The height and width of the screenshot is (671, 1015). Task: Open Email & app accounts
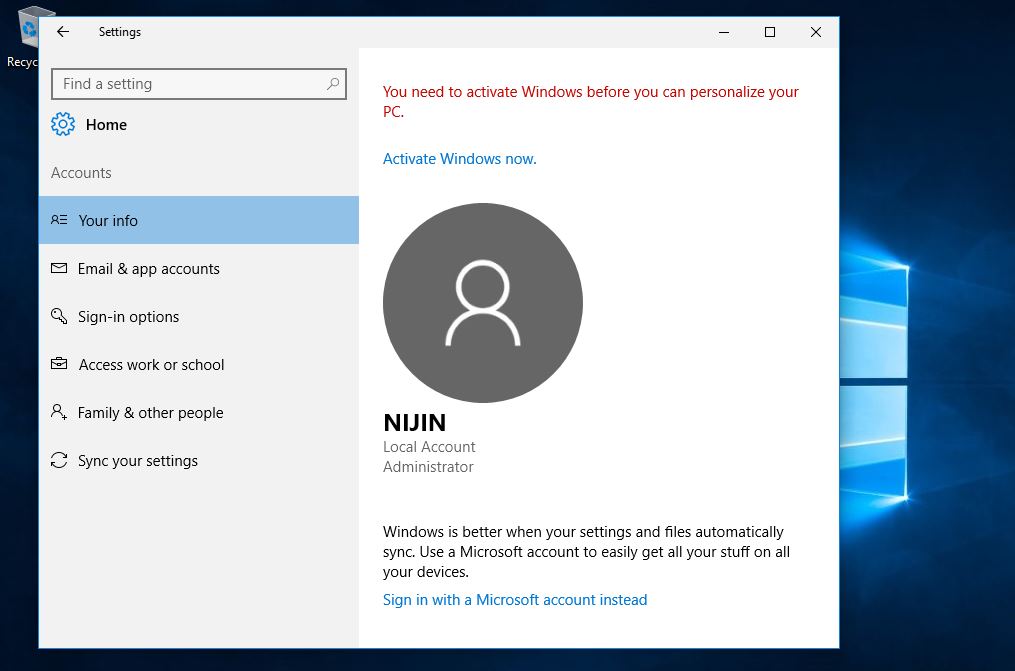(199, 268)
